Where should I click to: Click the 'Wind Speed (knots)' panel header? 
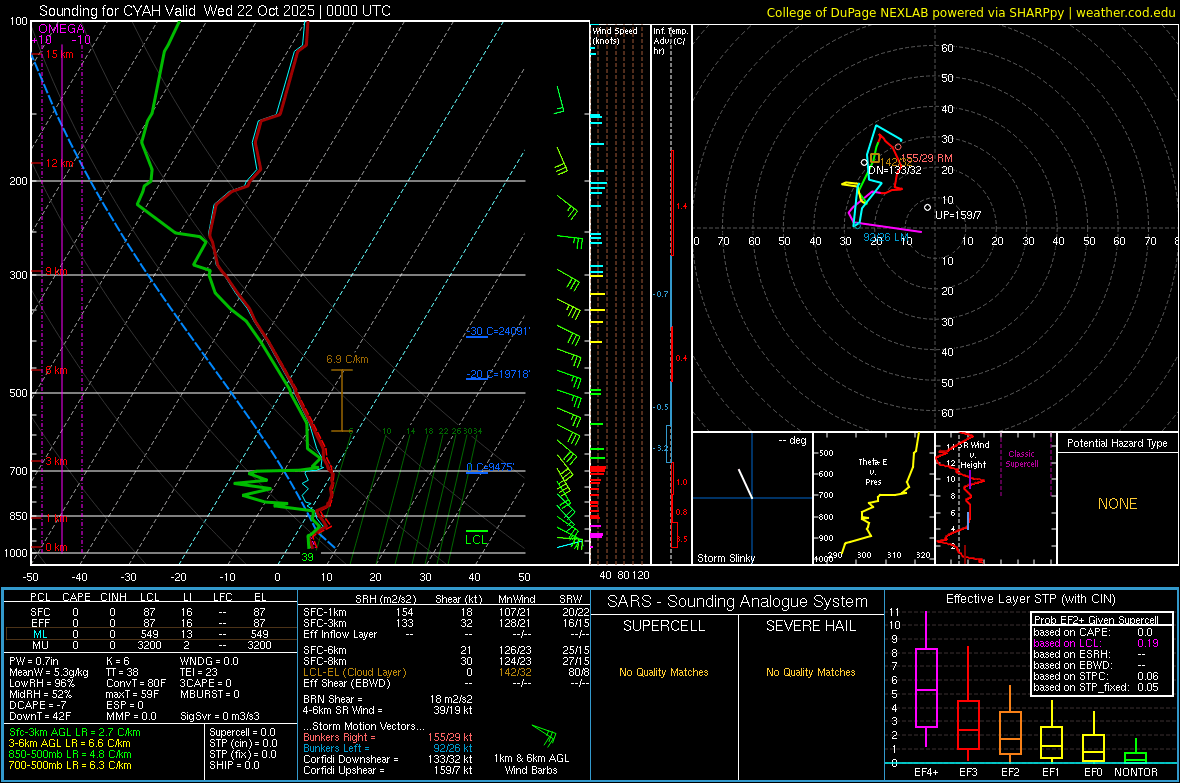(614, 35)
